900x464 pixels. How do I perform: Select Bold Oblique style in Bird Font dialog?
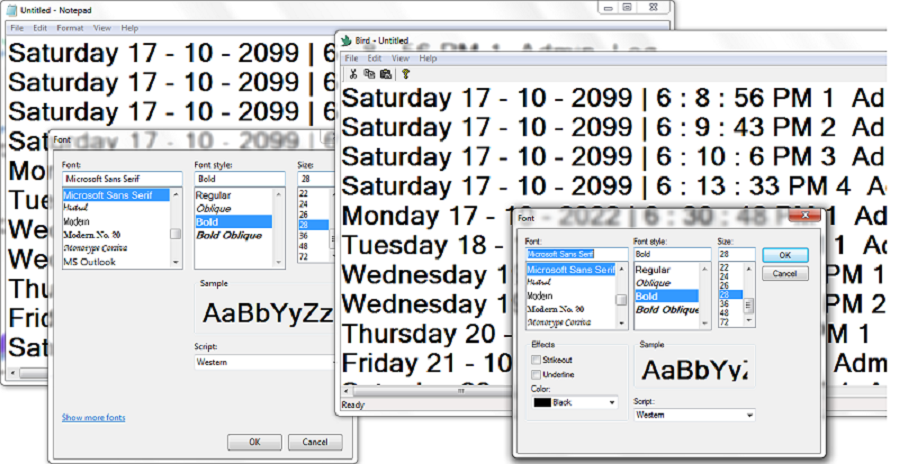[667, 310]
